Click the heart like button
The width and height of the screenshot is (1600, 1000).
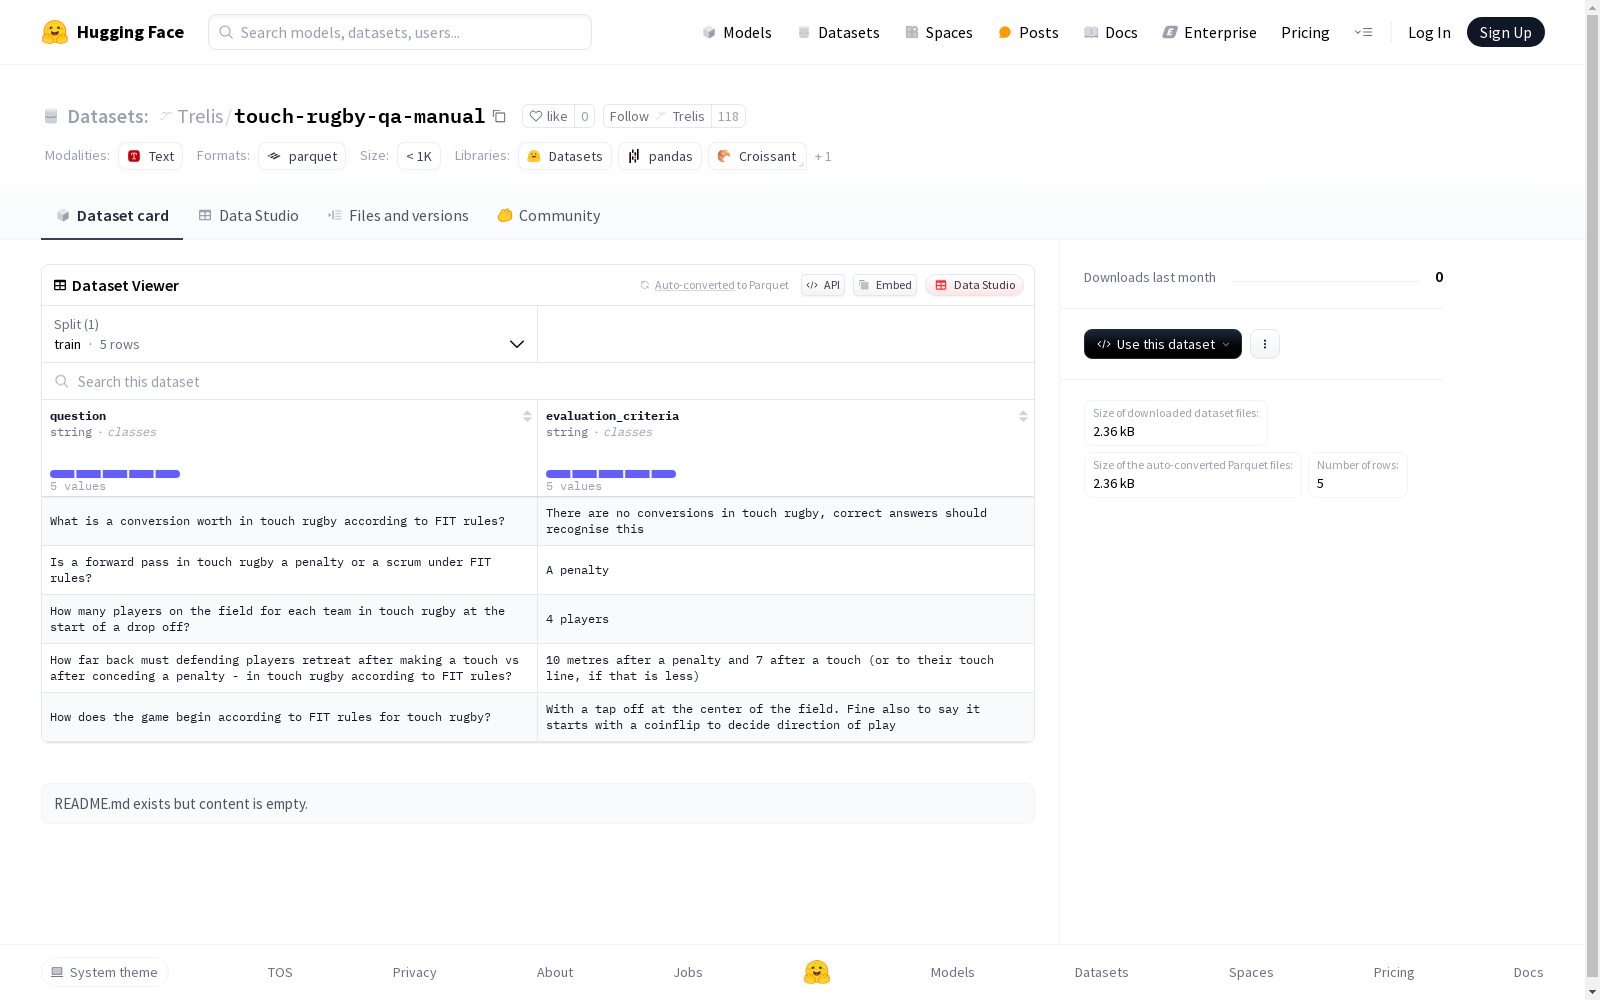point(548,116)
